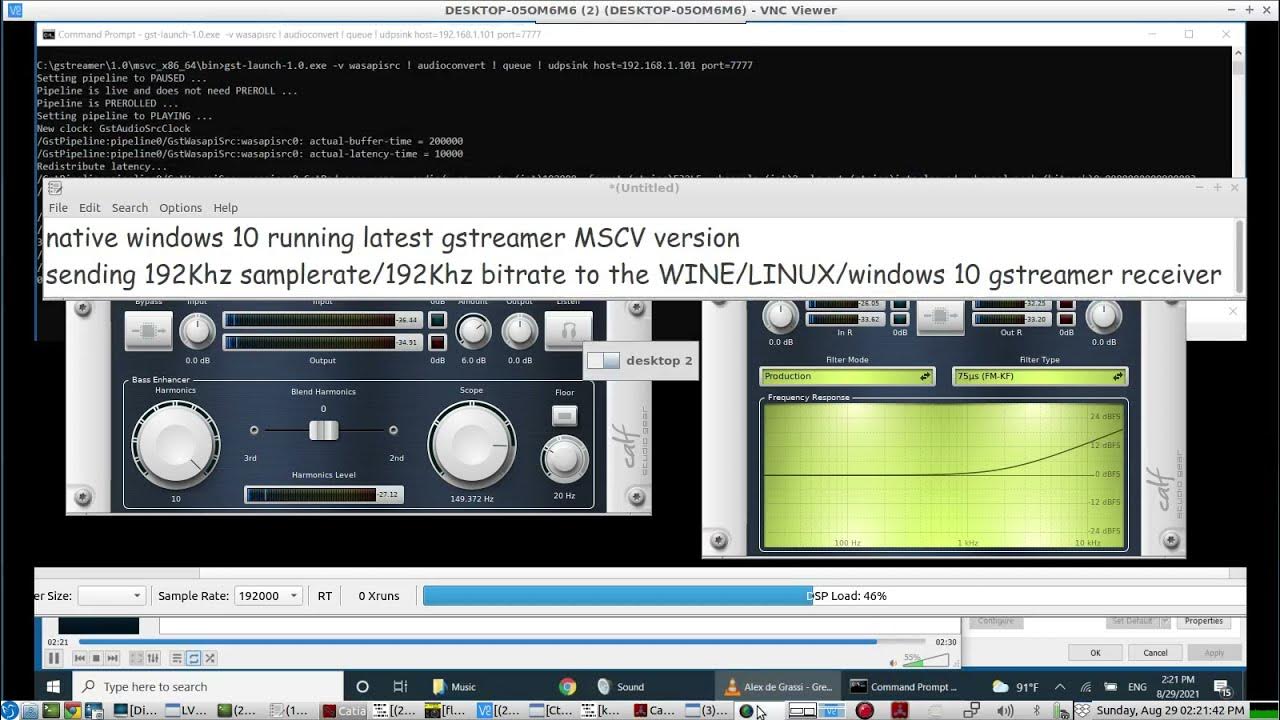Click the Floor frequency knob at 20 Hz

click(565, 459)
